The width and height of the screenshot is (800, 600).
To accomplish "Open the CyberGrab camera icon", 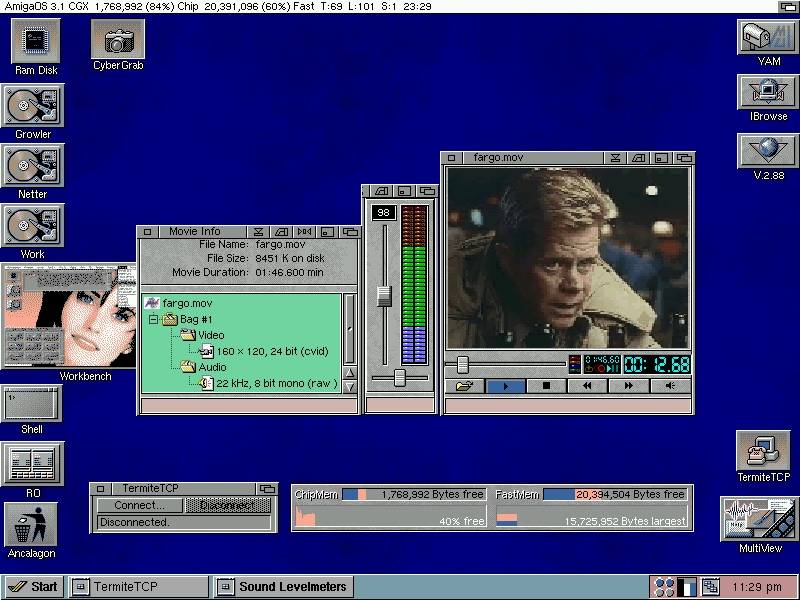I will [x=118, y=40].
